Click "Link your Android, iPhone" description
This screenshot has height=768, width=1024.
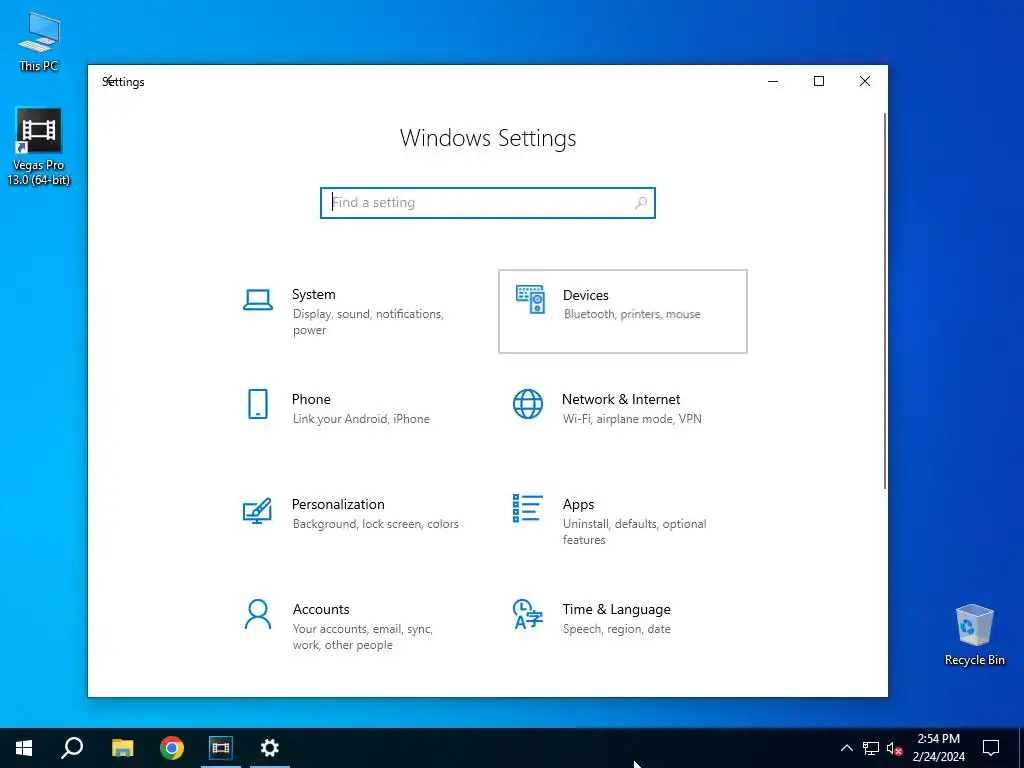[361, 419]
